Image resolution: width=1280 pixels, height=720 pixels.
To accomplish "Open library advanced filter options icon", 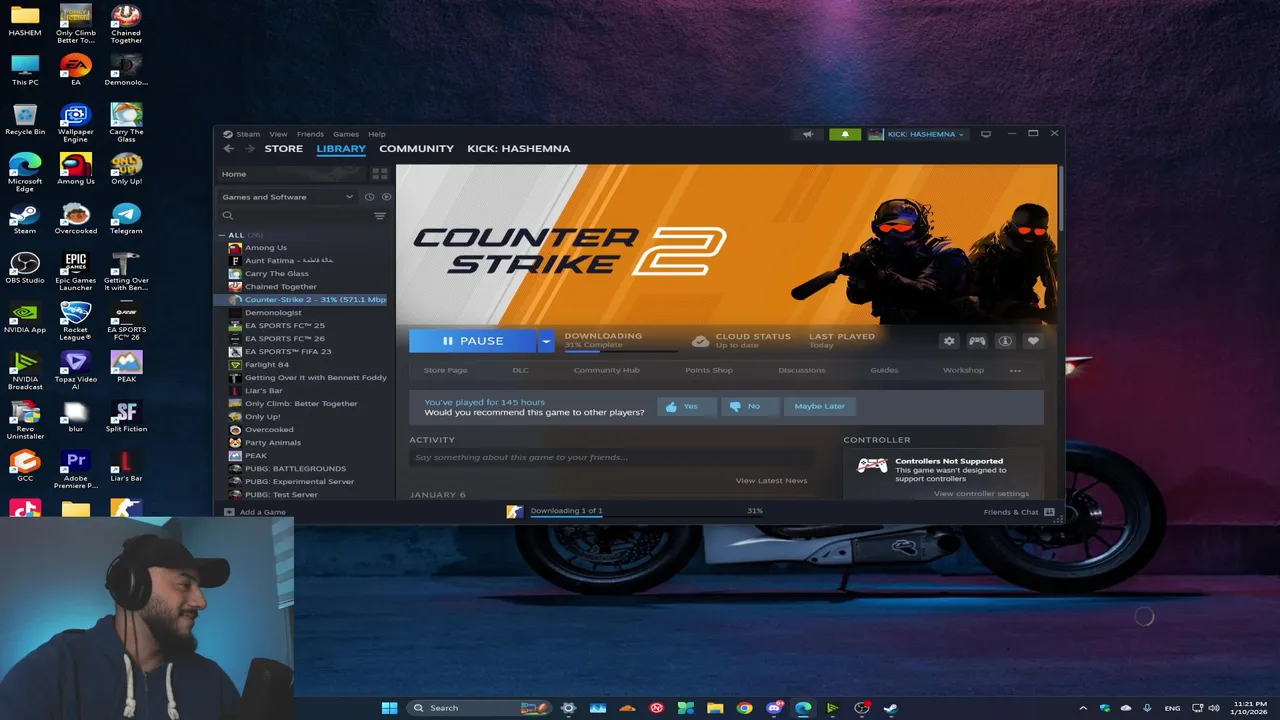I will coord(380,216).
